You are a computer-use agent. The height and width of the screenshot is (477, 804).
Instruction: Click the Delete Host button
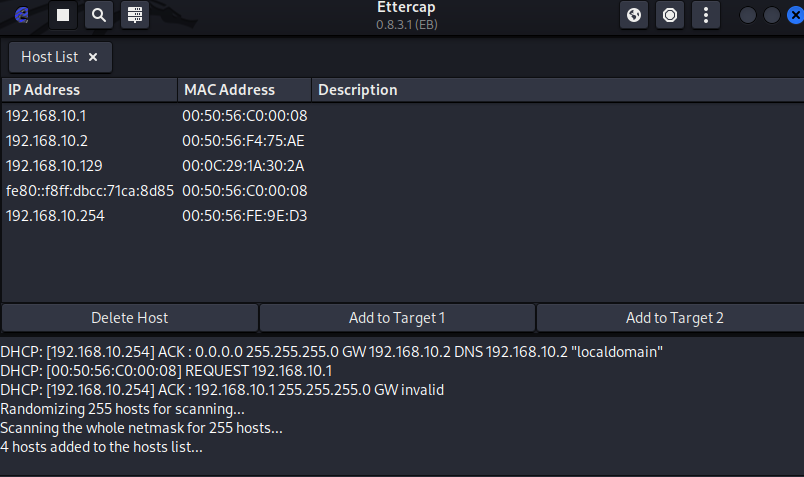point(130,318)
